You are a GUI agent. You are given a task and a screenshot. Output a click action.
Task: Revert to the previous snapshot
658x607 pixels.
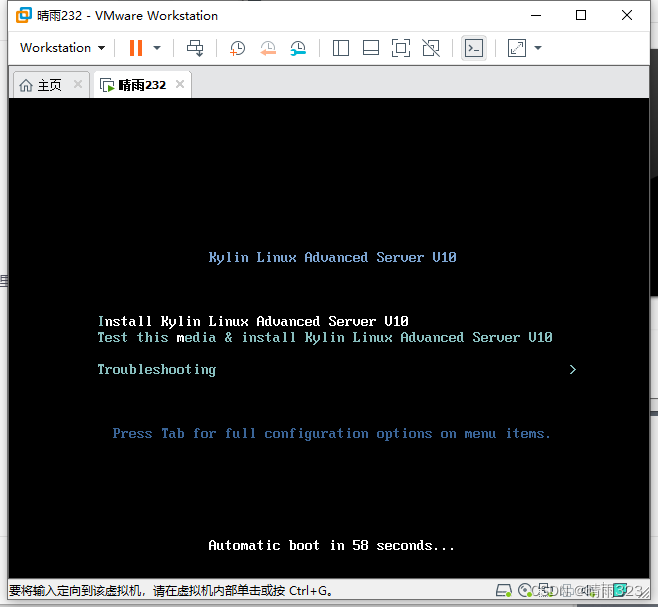268,48
